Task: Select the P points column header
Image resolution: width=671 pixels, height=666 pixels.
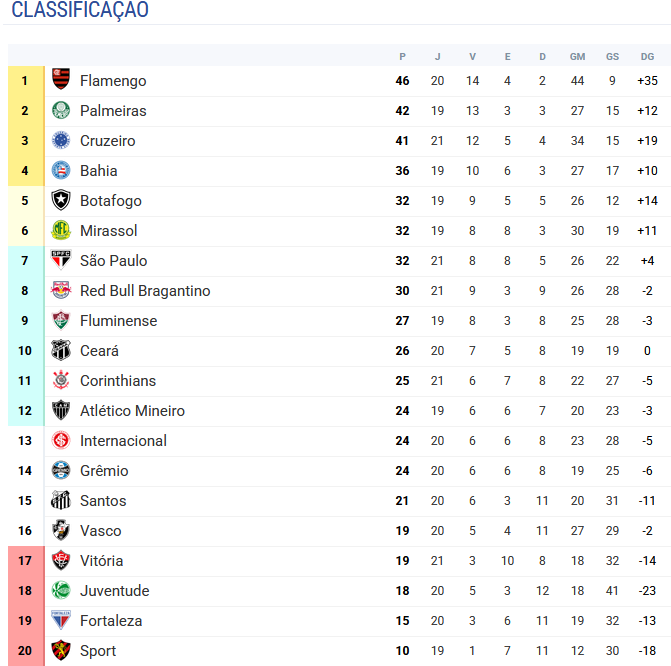Action: click(402, 56)
